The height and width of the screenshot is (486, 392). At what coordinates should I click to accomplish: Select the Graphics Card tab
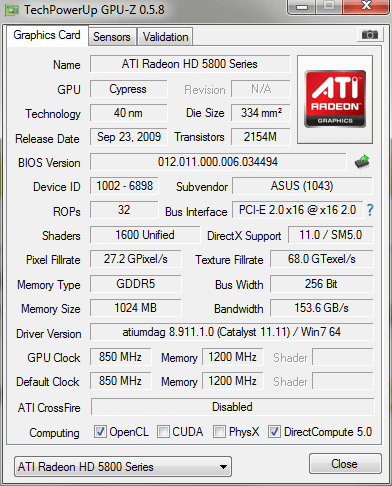47,35
